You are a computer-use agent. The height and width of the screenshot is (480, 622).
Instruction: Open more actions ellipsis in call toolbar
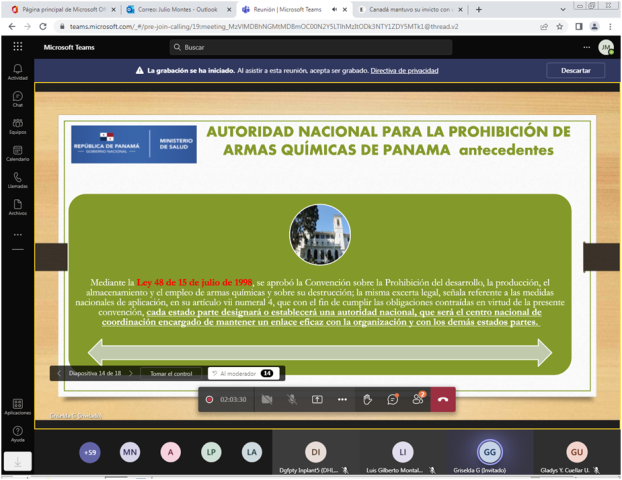click(342, 399)
